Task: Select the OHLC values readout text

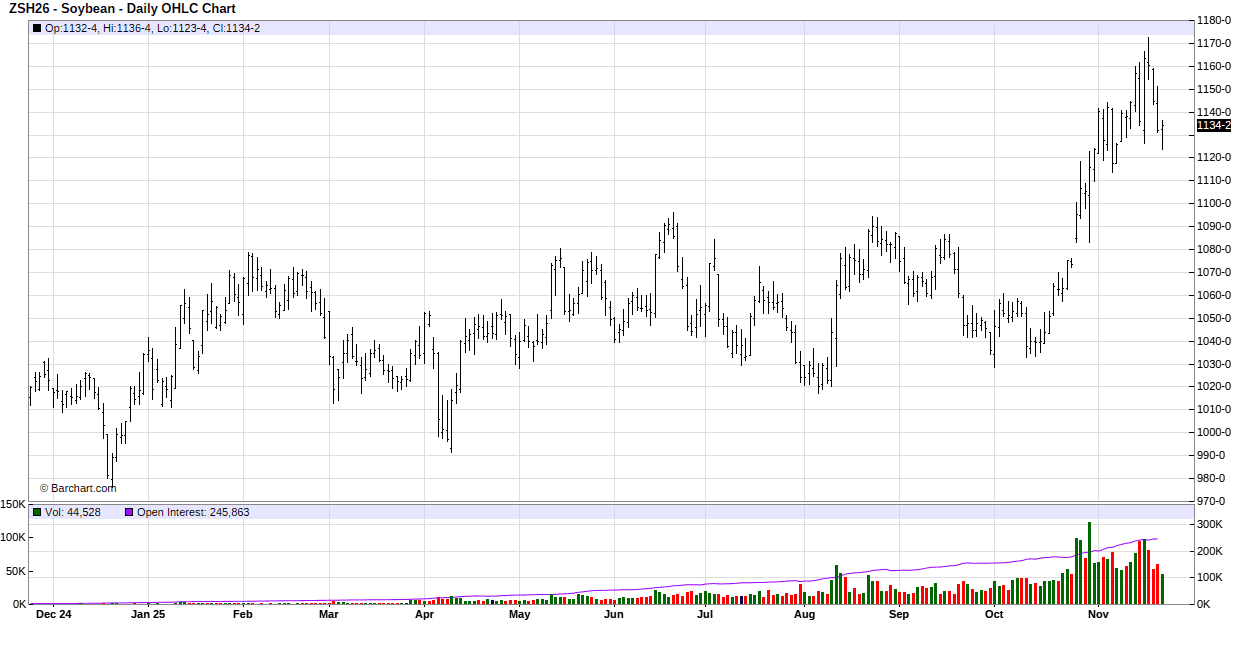Action: pyautogui.click(x=152, y=28)
